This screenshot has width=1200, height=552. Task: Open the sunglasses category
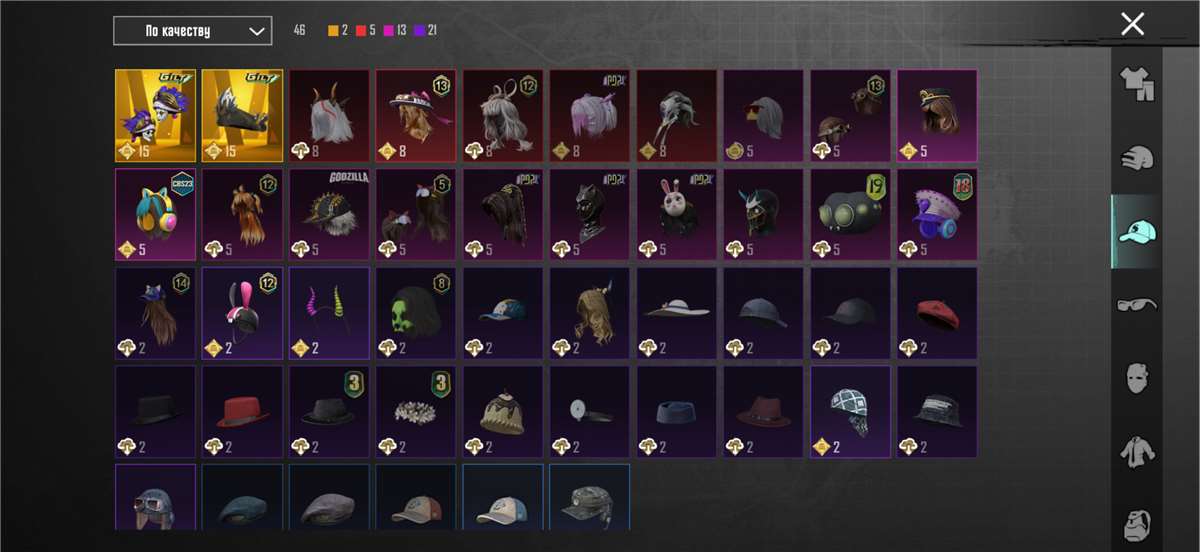click(1137, 304)
